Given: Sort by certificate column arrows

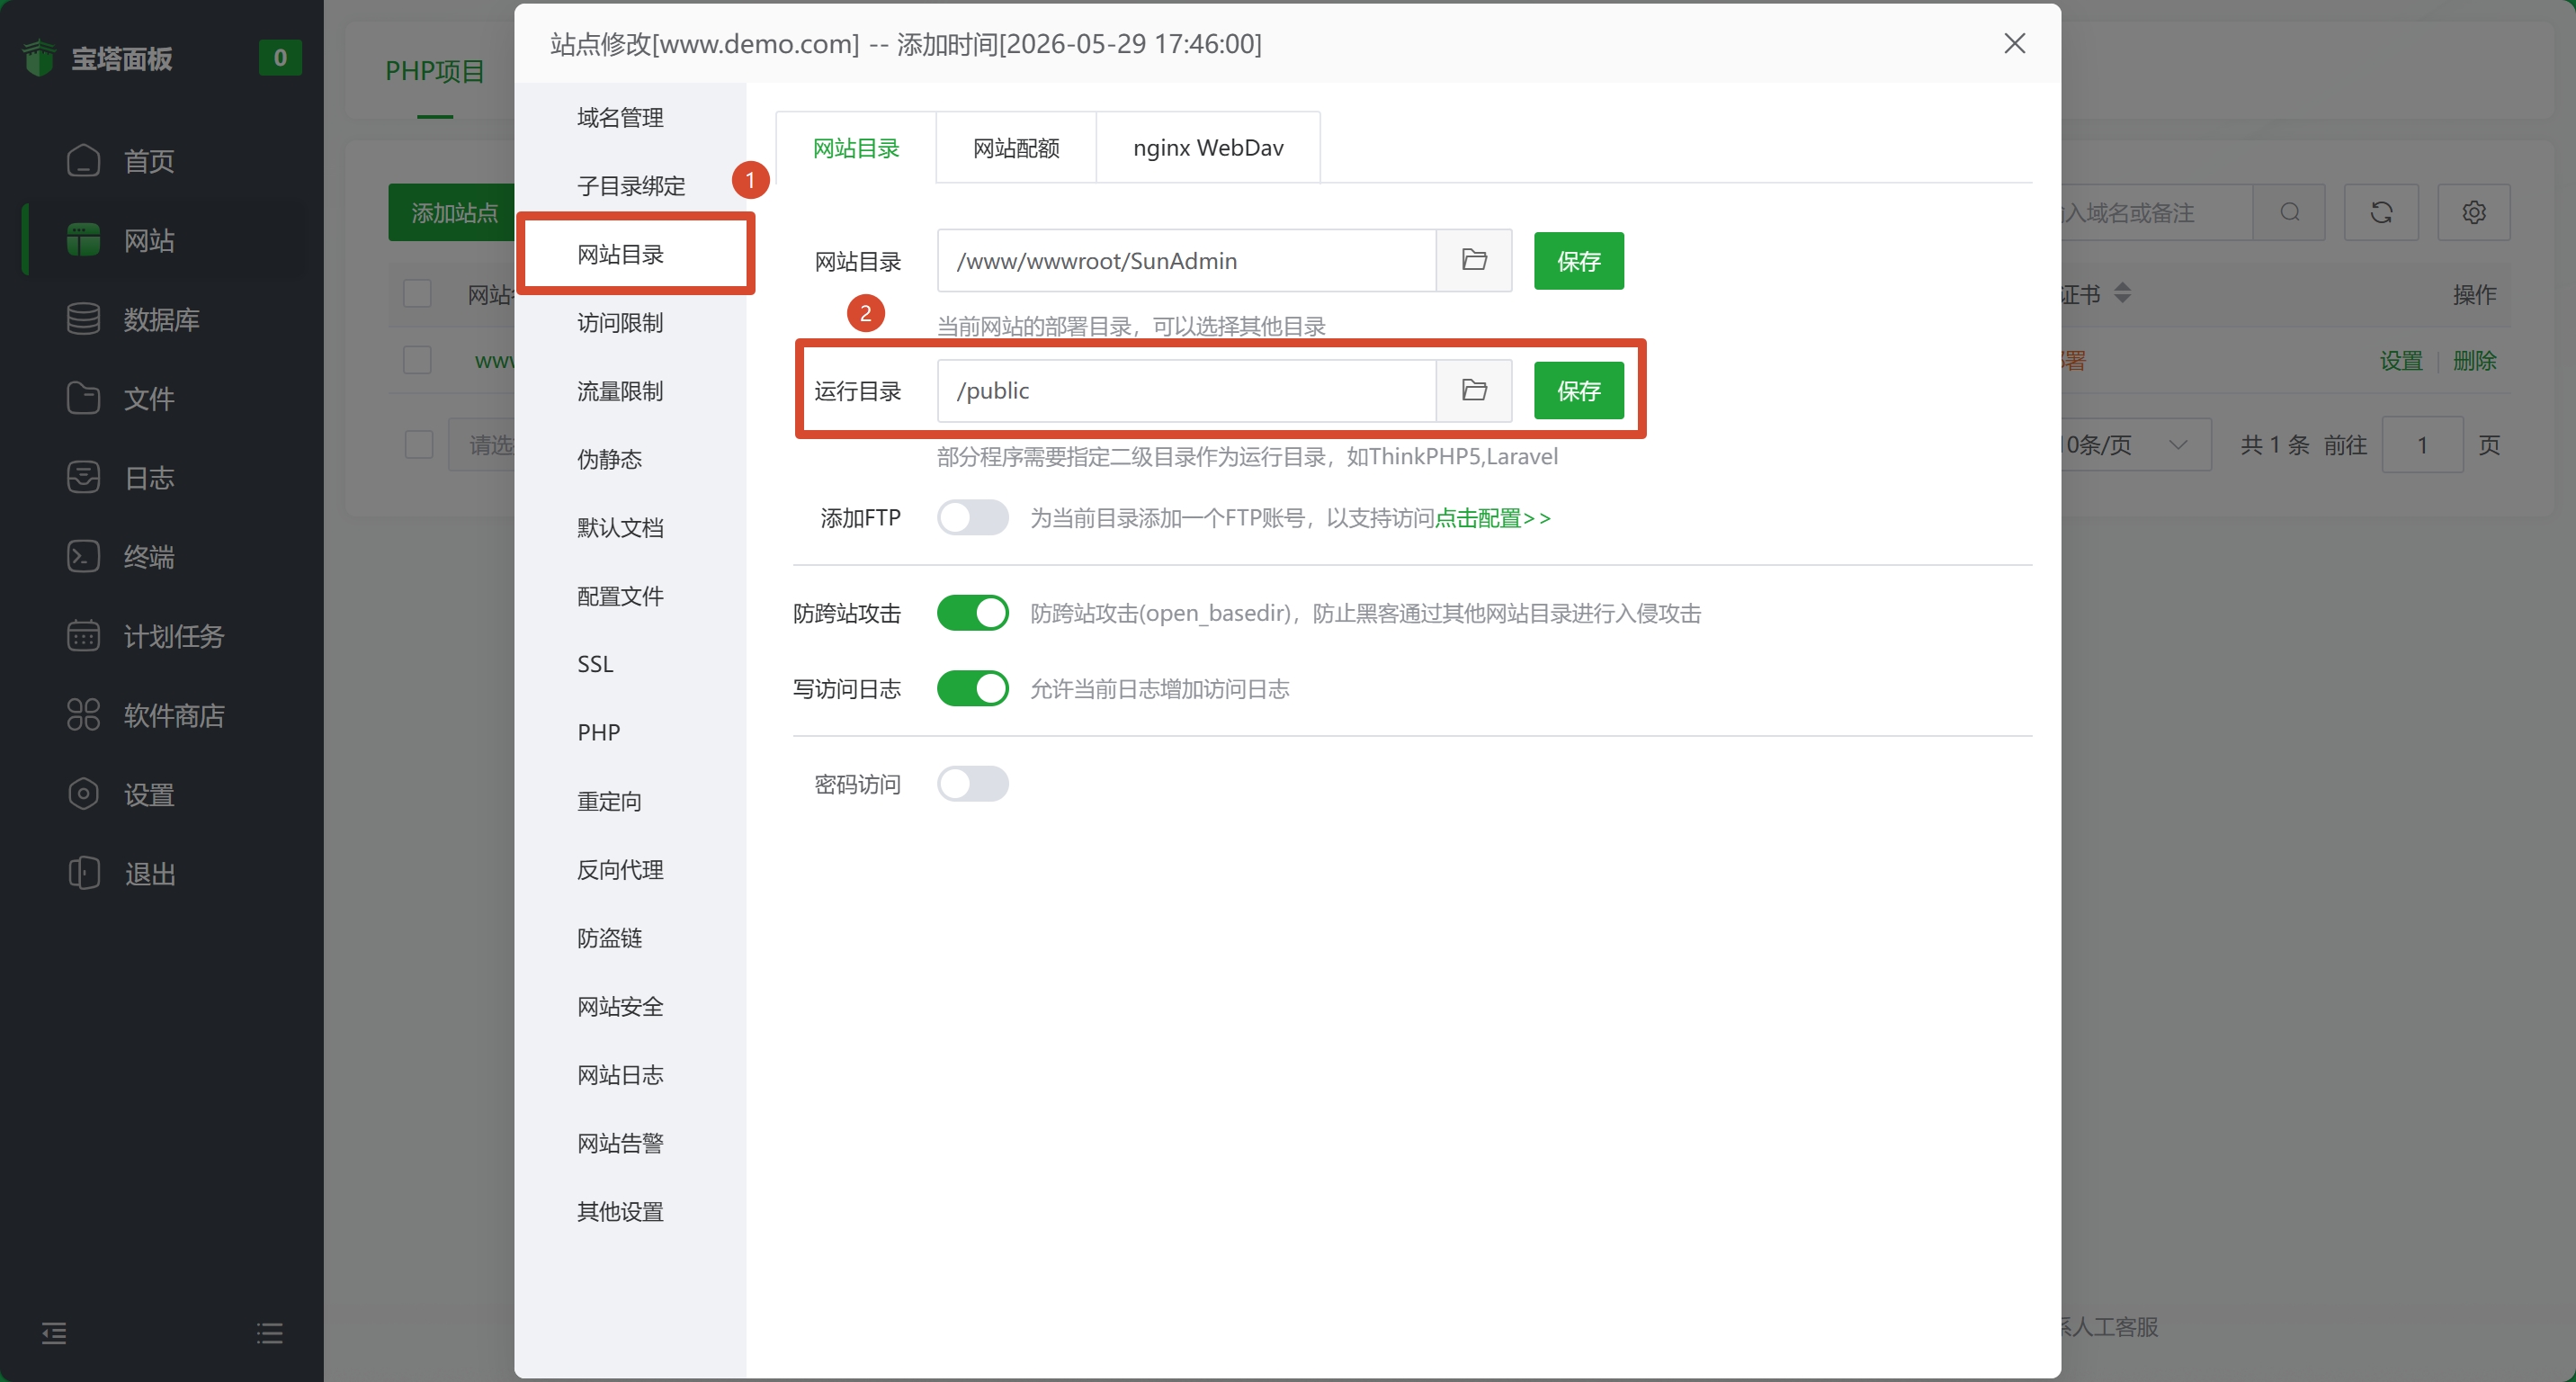Looking at the screenshot, I should pos(2122,293).
